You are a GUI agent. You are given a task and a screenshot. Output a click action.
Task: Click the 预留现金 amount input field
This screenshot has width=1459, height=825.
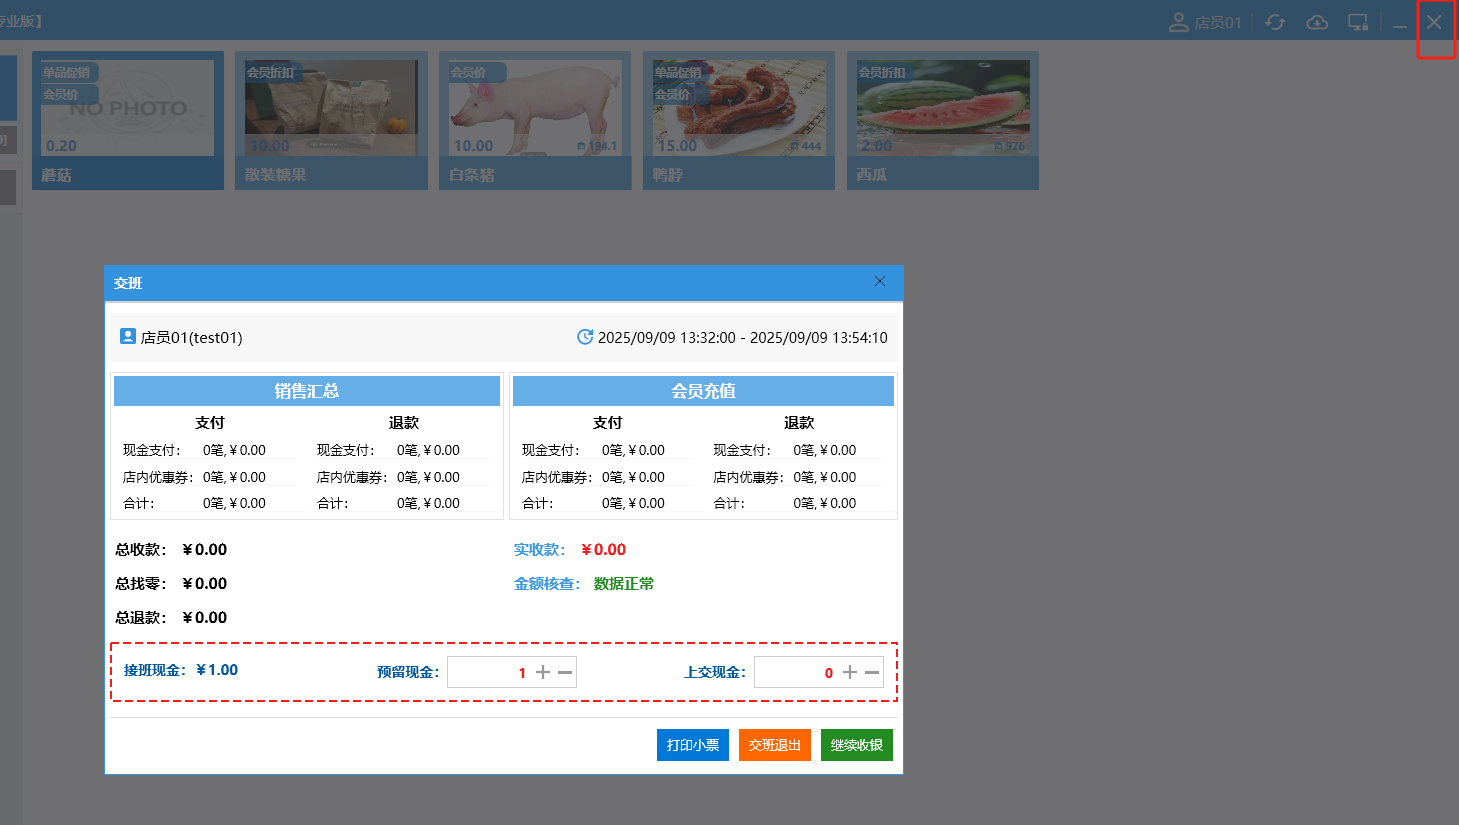pyautogui.click(x=490, y=672)
